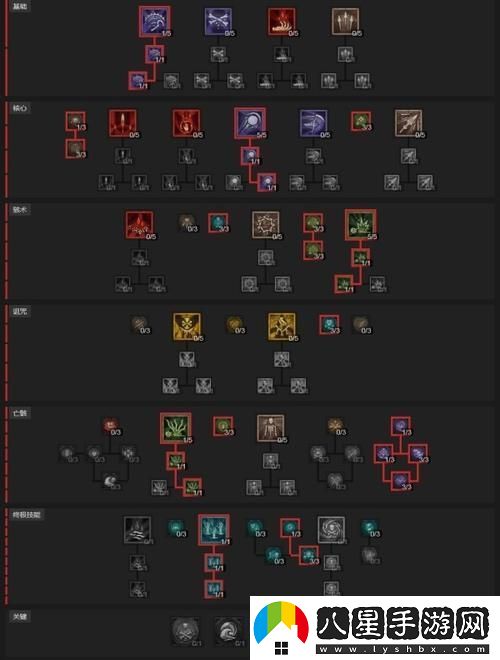This screenshot has height=660, width=500.
Task: Select the right yellow curse skill in 诅咒 row
Action: click(x=282, y=326)
